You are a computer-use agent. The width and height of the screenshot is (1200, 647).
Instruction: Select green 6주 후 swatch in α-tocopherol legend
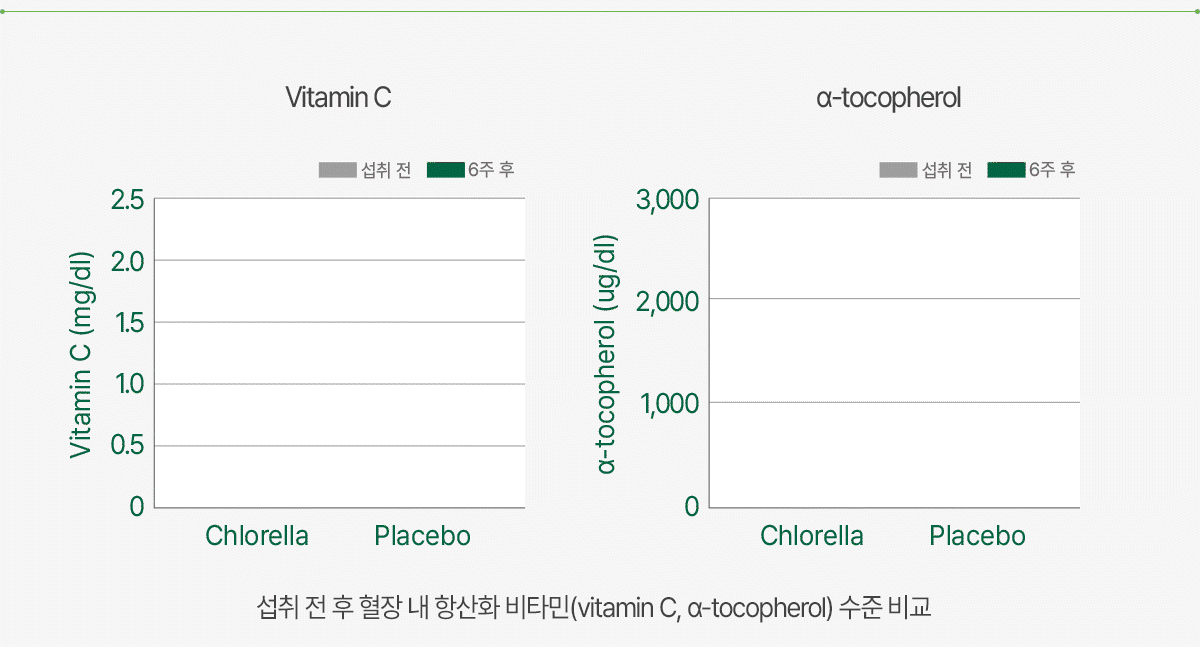(1006, 170)
